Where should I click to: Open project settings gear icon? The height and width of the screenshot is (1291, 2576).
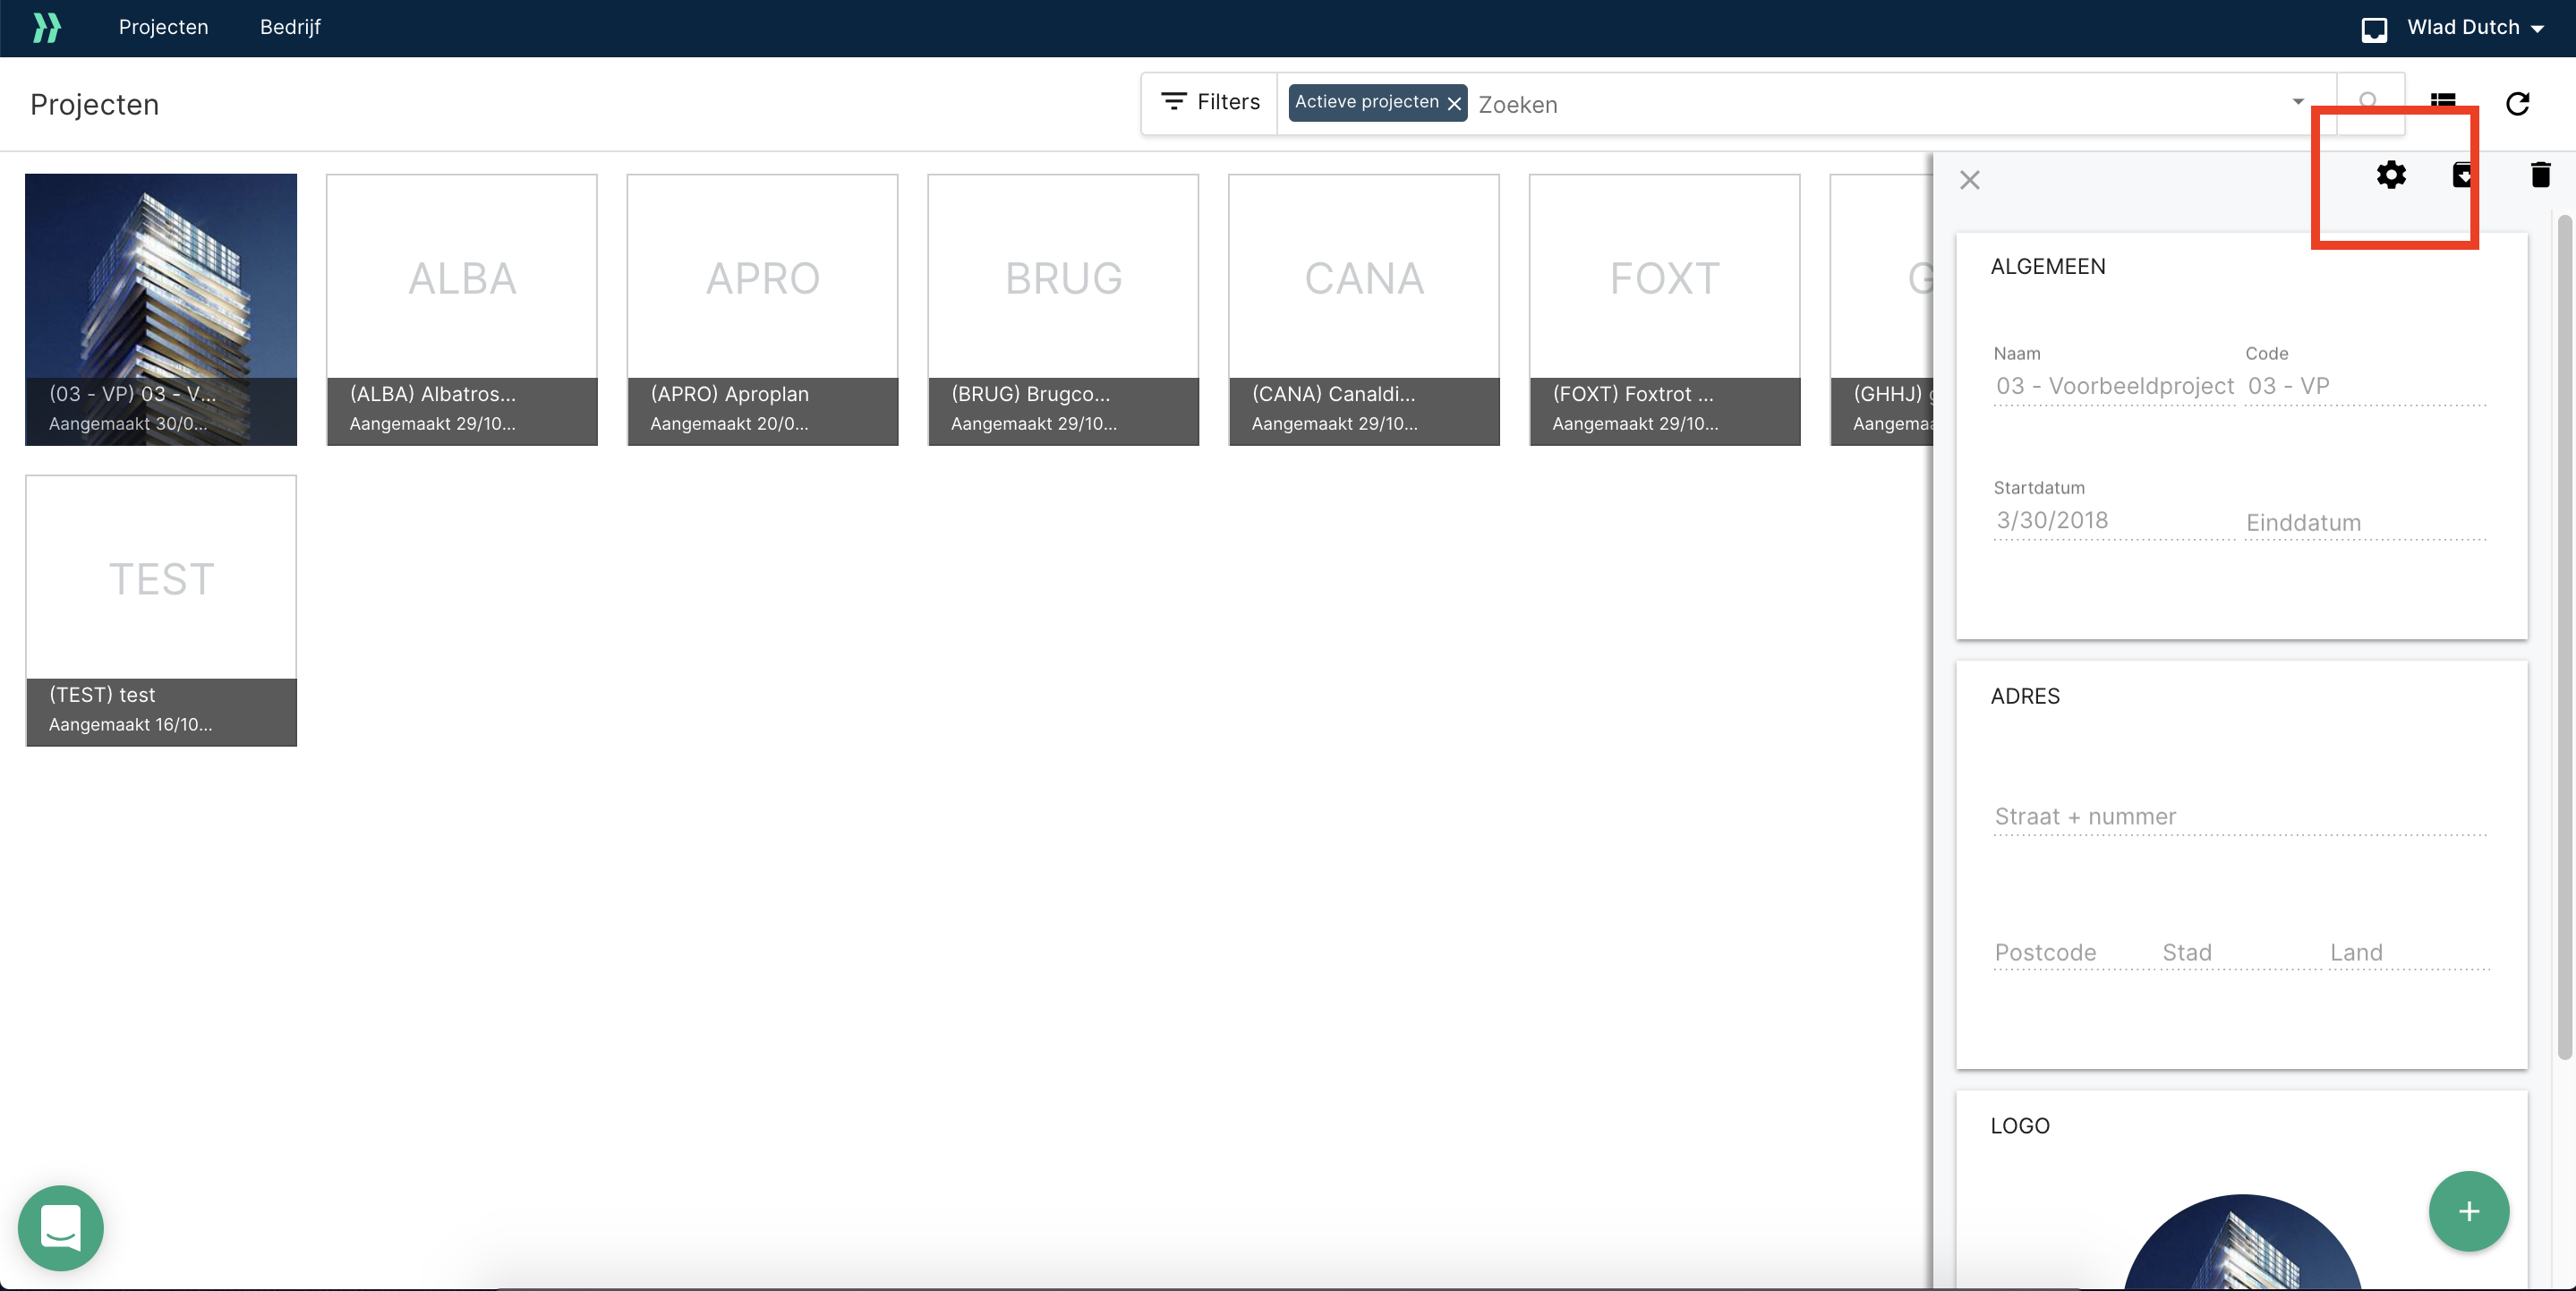(x=2391, y=175)
